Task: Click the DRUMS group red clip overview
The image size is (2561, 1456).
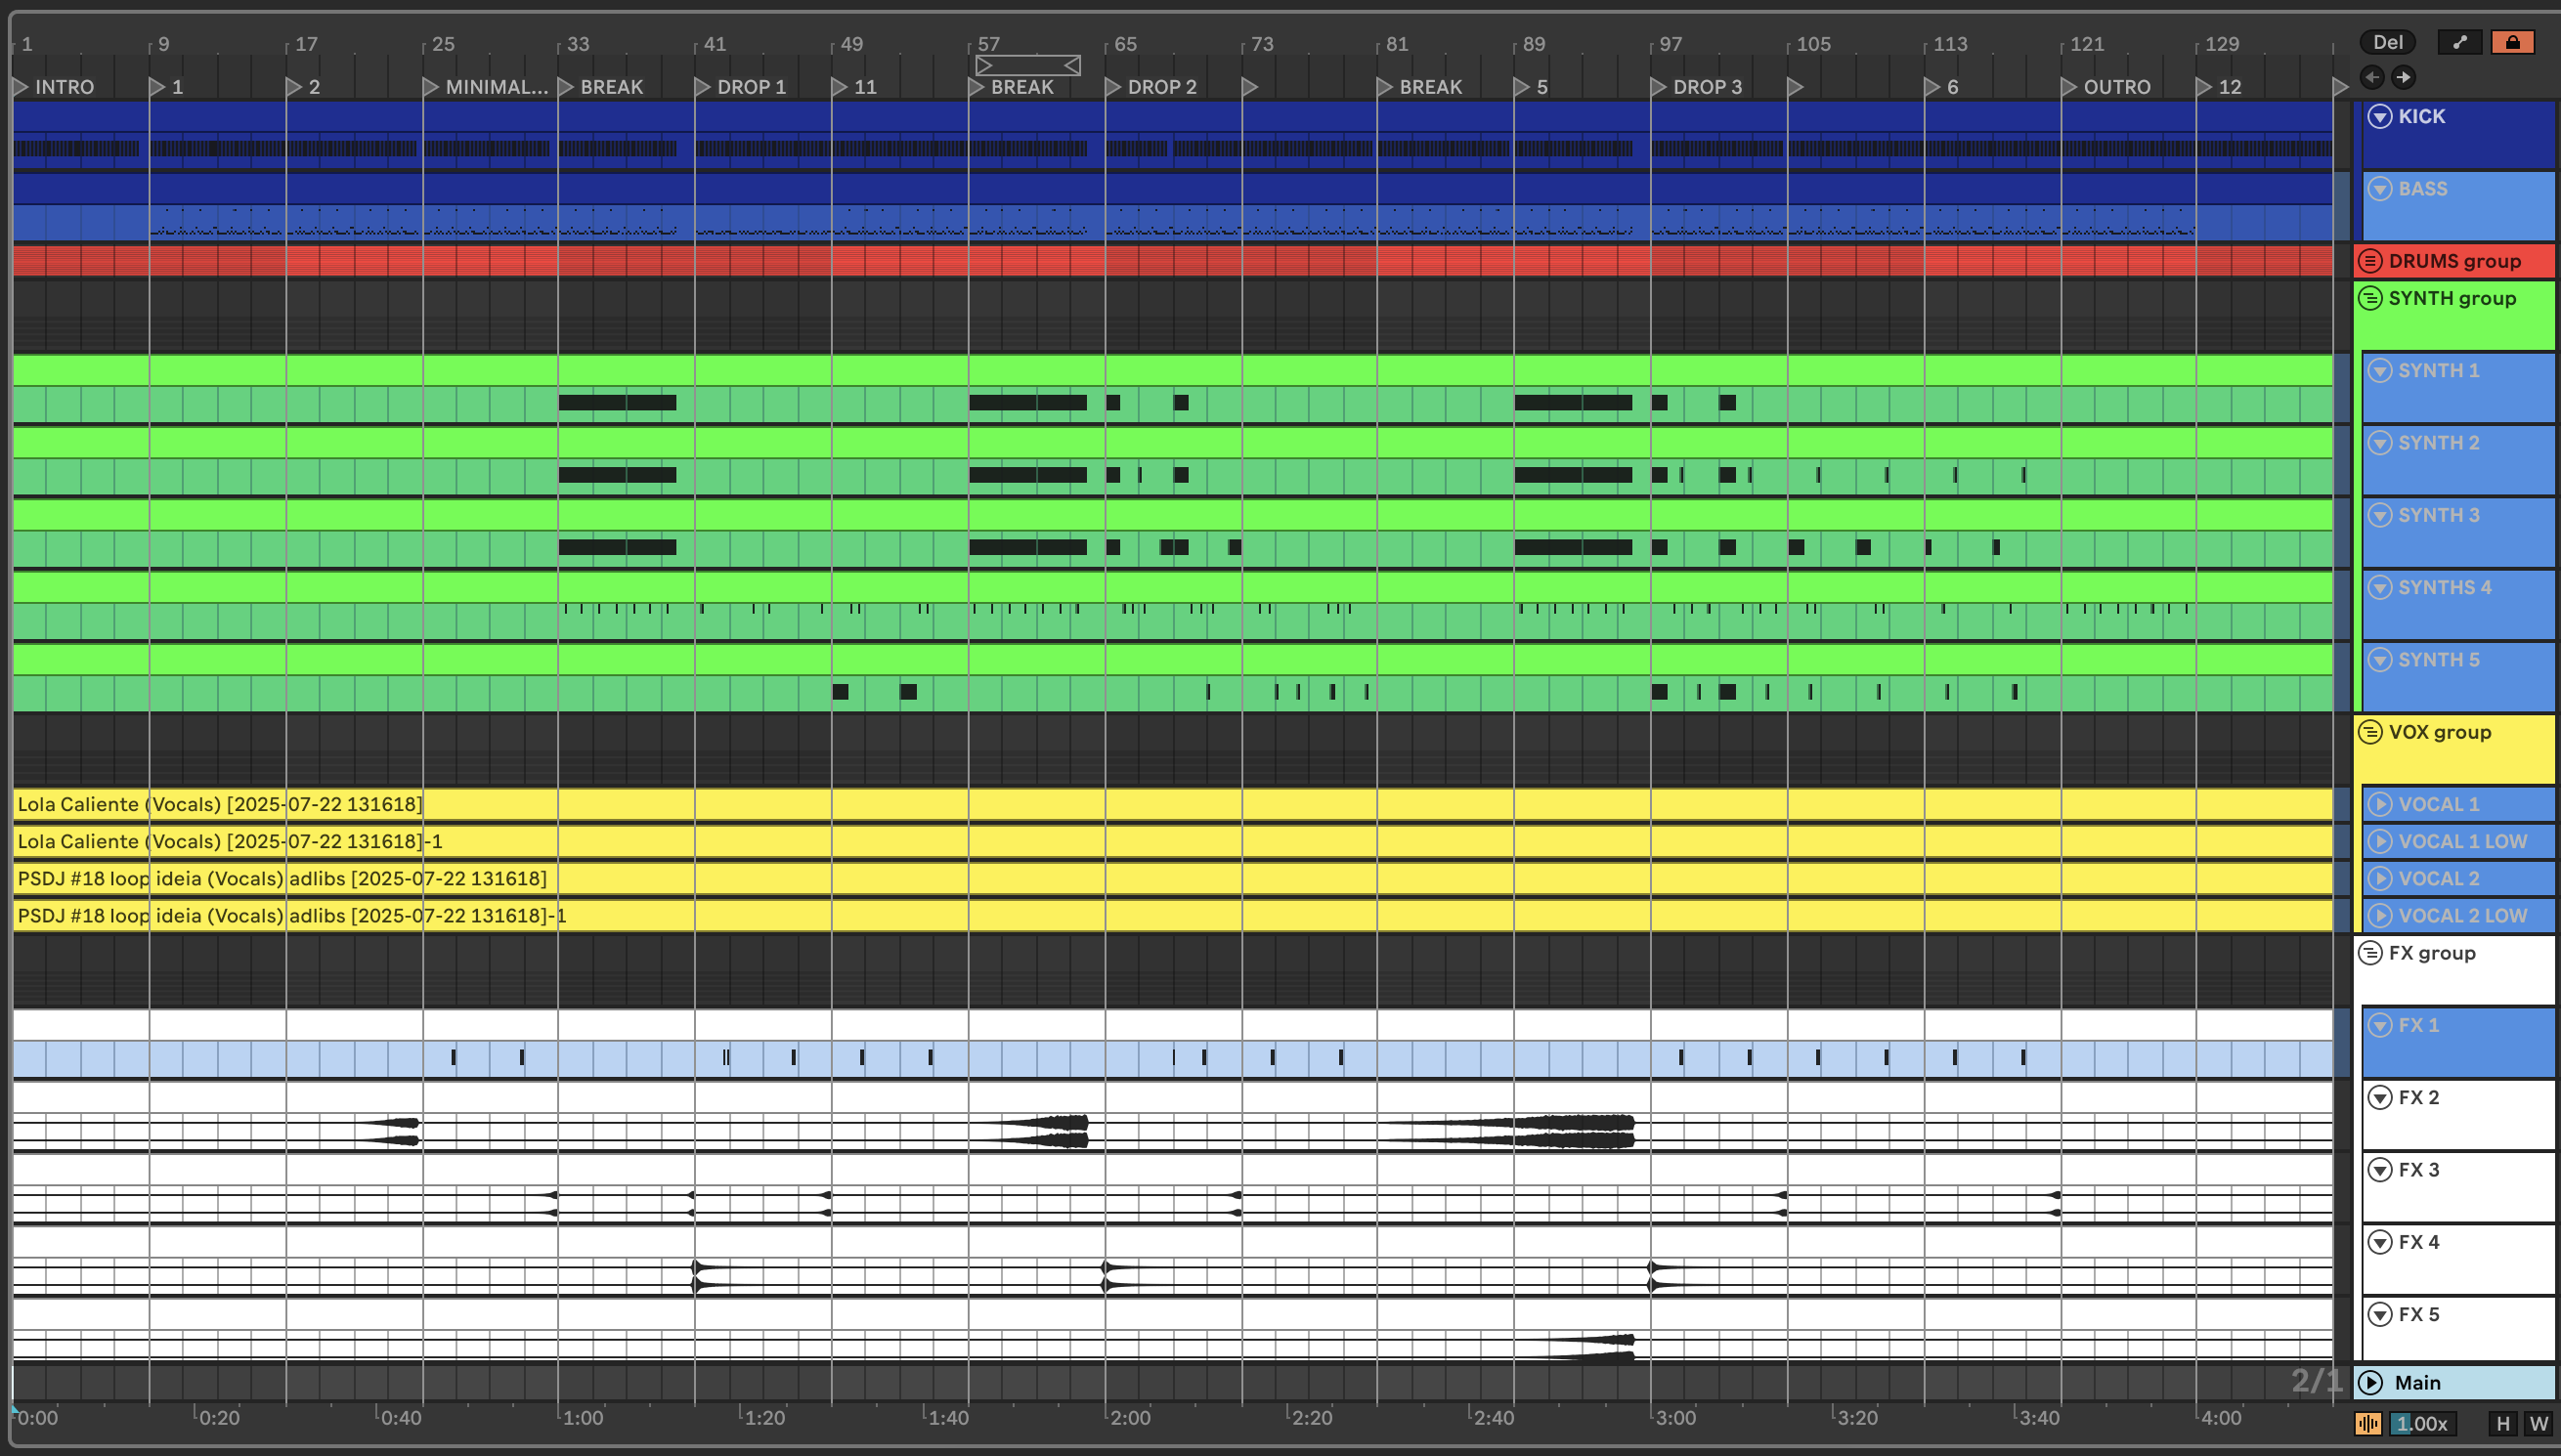Action: click(x=1172, y=261)
